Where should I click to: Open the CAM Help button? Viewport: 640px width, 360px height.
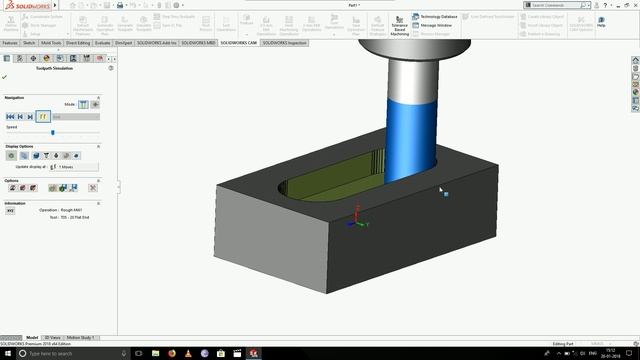coord(601,22)
